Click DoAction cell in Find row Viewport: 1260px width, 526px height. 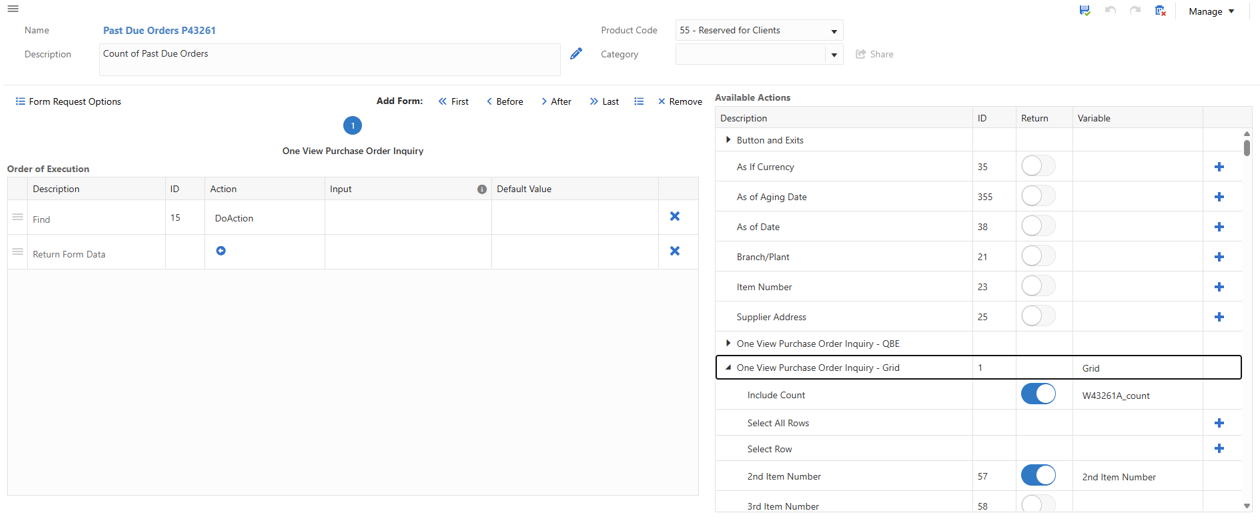pos(264,217)
